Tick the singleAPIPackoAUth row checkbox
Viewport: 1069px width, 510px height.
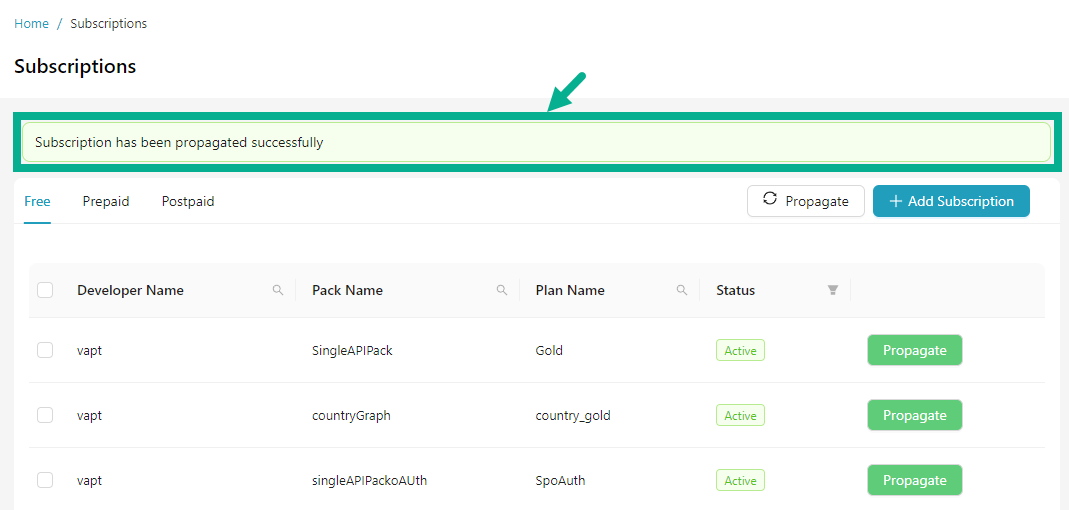(x=45, y=480)
